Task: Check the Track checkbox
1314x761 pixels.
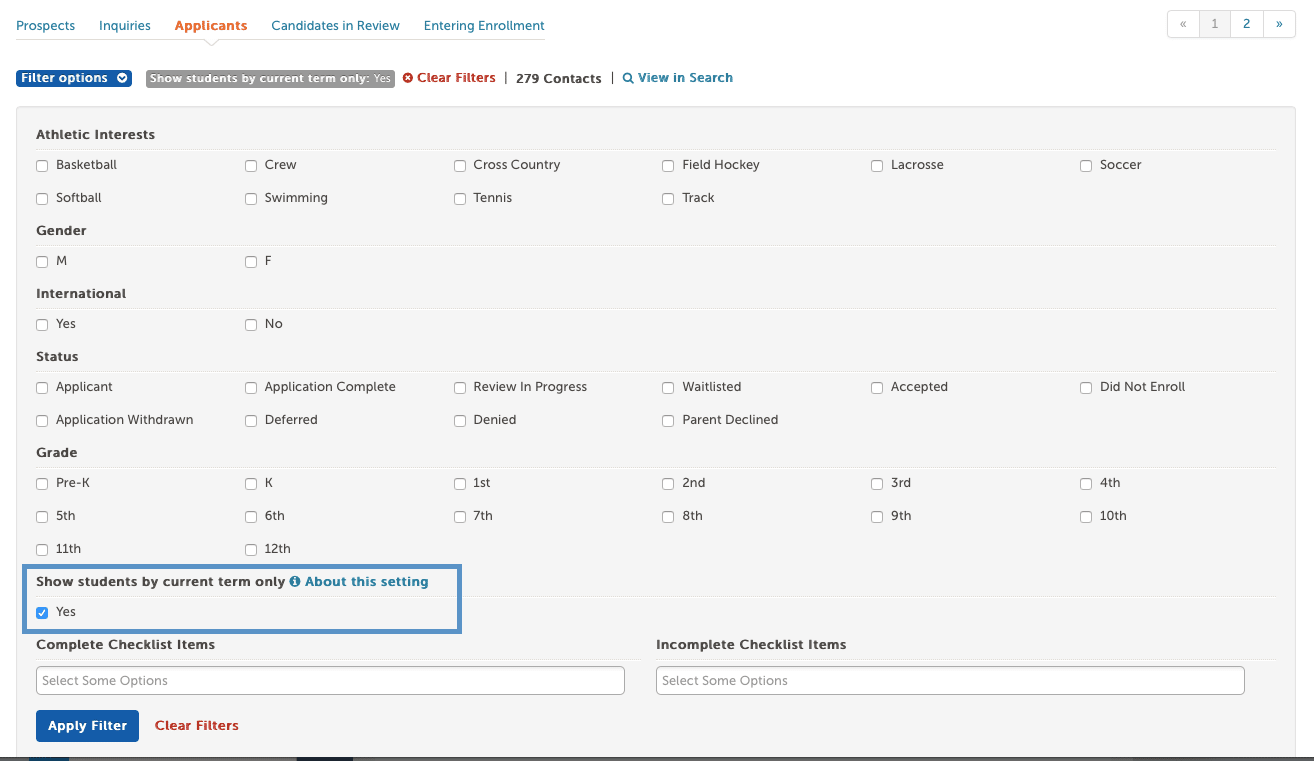Action: pos(668,199)
